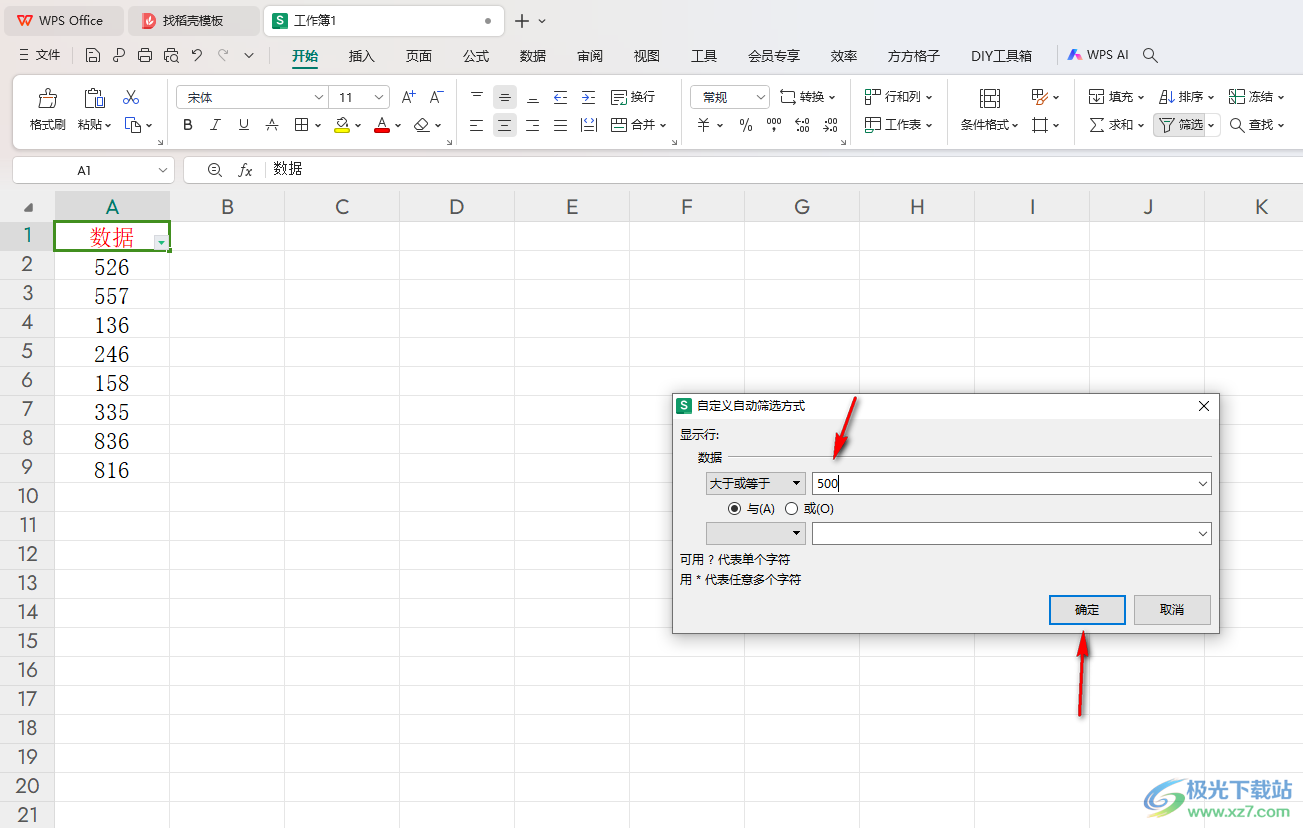Switch to the 数据 ribbon tab
1303x828 pixels.
(x=533, y=56)
